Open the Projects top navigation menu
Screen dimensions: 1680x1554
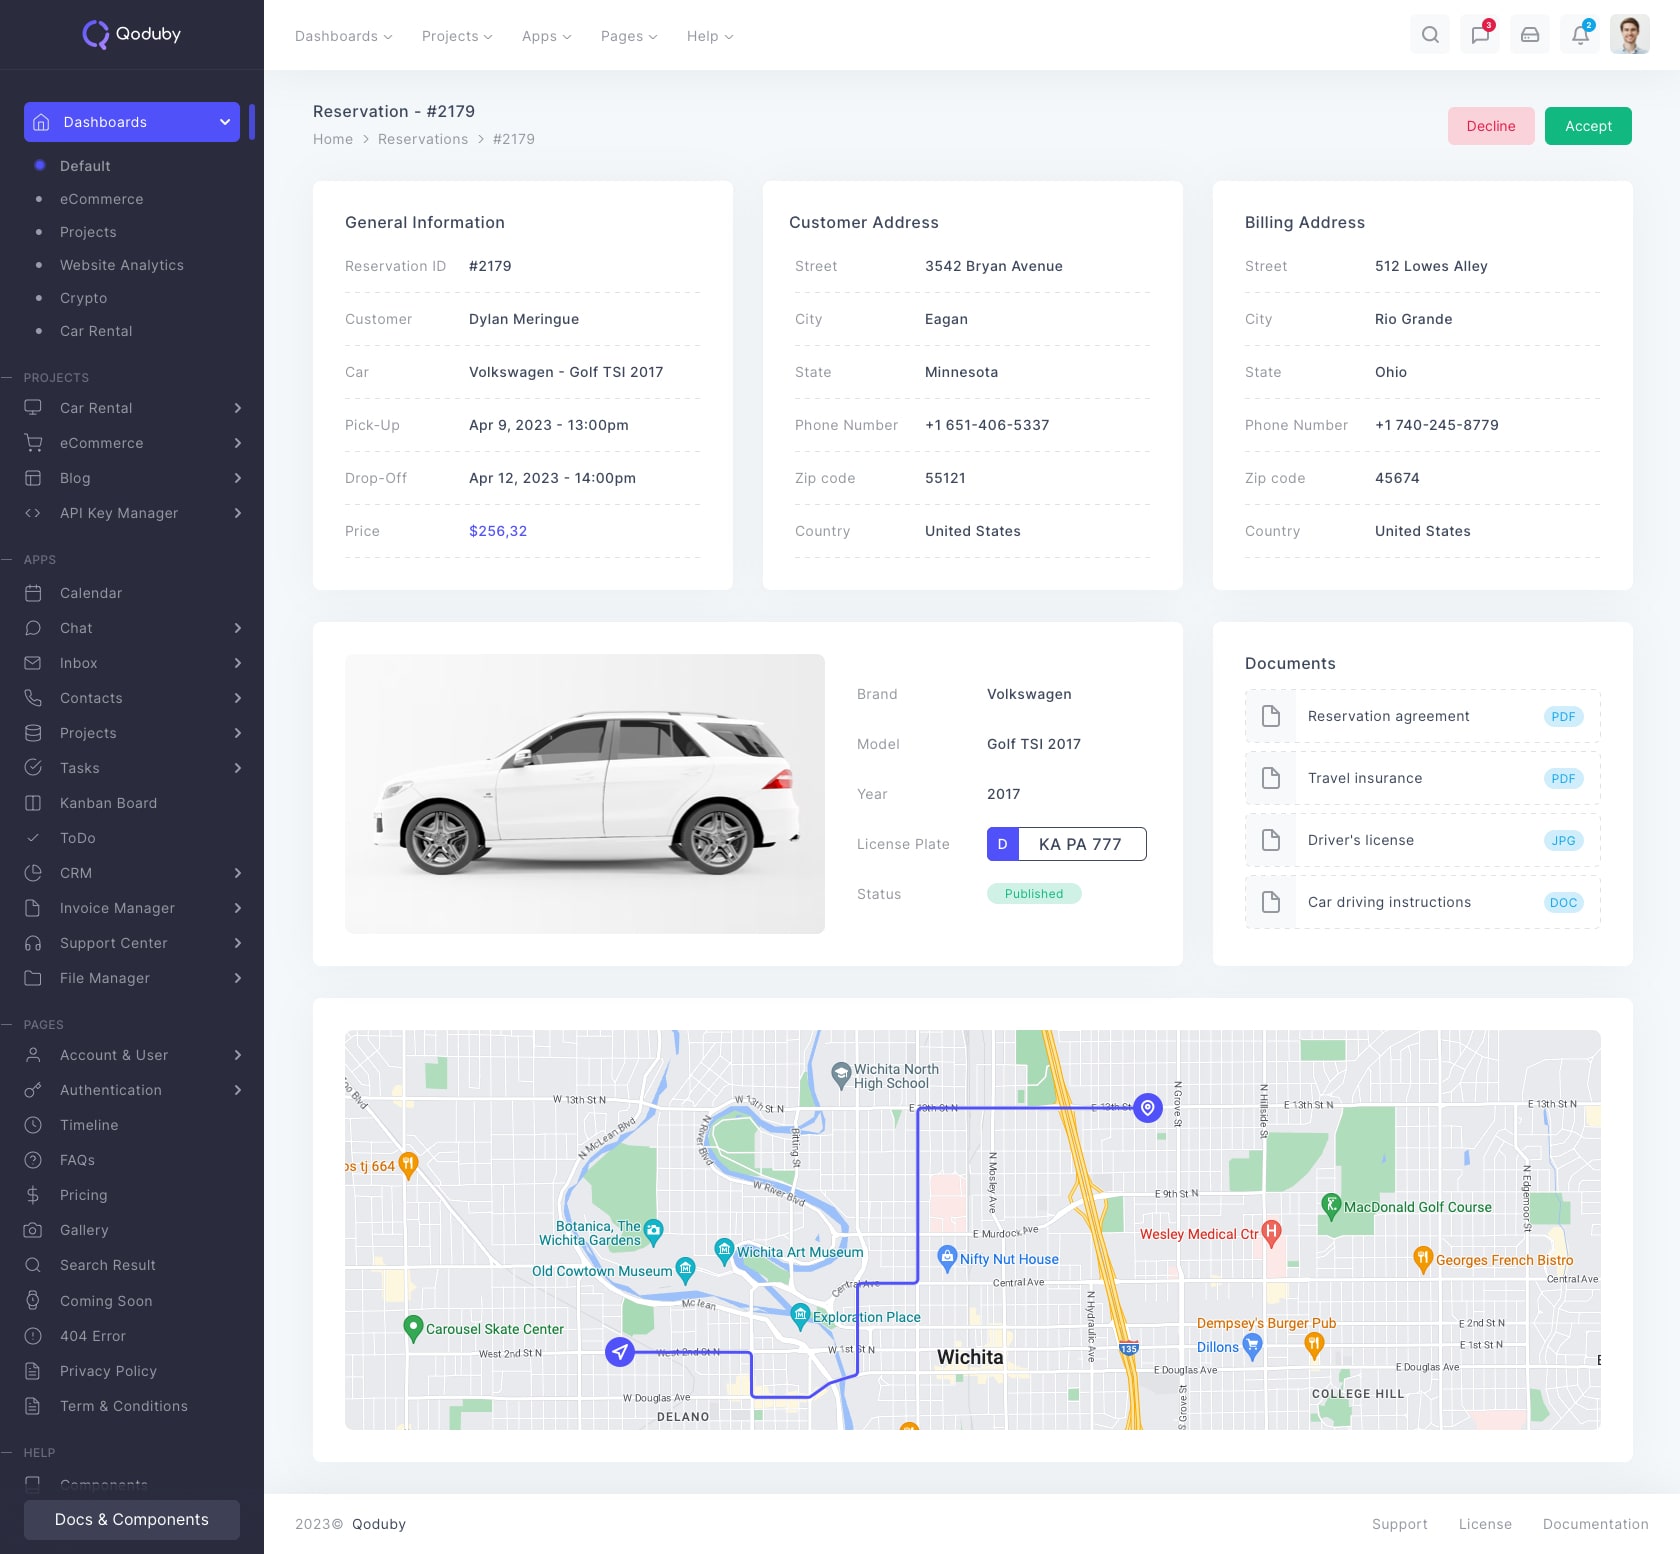456,36
